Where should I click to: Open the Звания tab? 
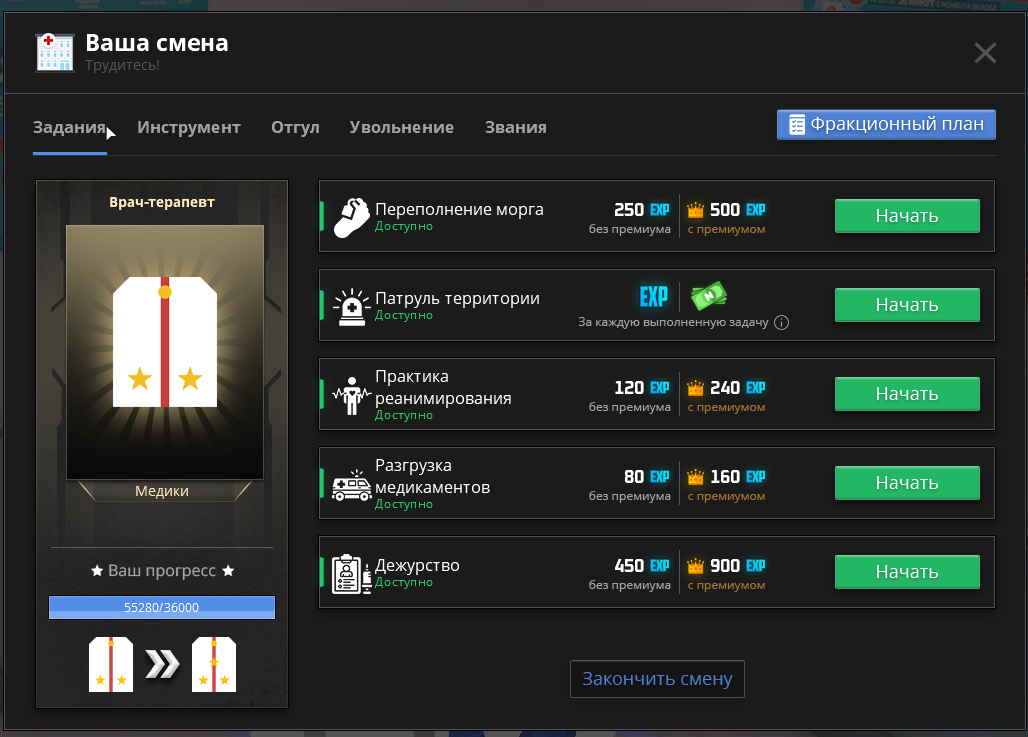(x=515, y=127)
